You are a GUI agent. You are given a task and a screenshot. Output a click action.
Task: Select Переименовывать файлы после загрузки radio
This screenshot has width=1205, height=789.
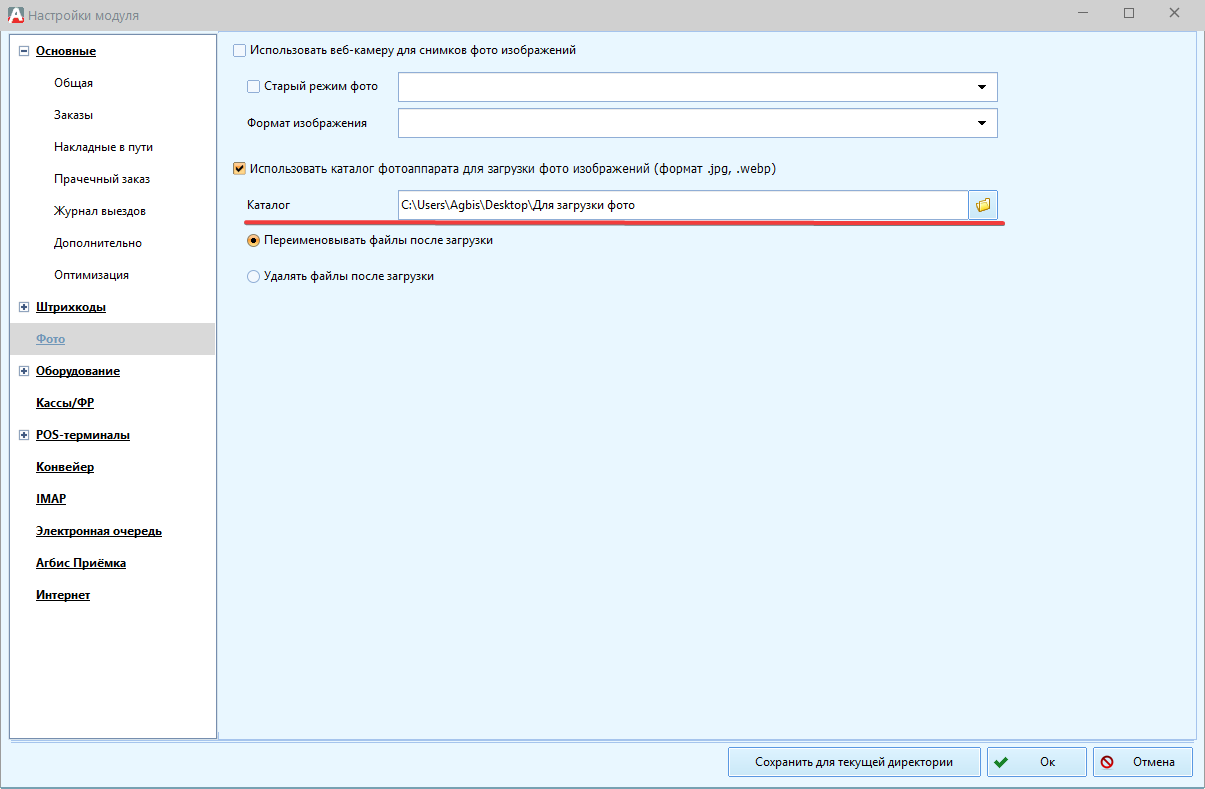pyautogui.click(x=253, y=240)
